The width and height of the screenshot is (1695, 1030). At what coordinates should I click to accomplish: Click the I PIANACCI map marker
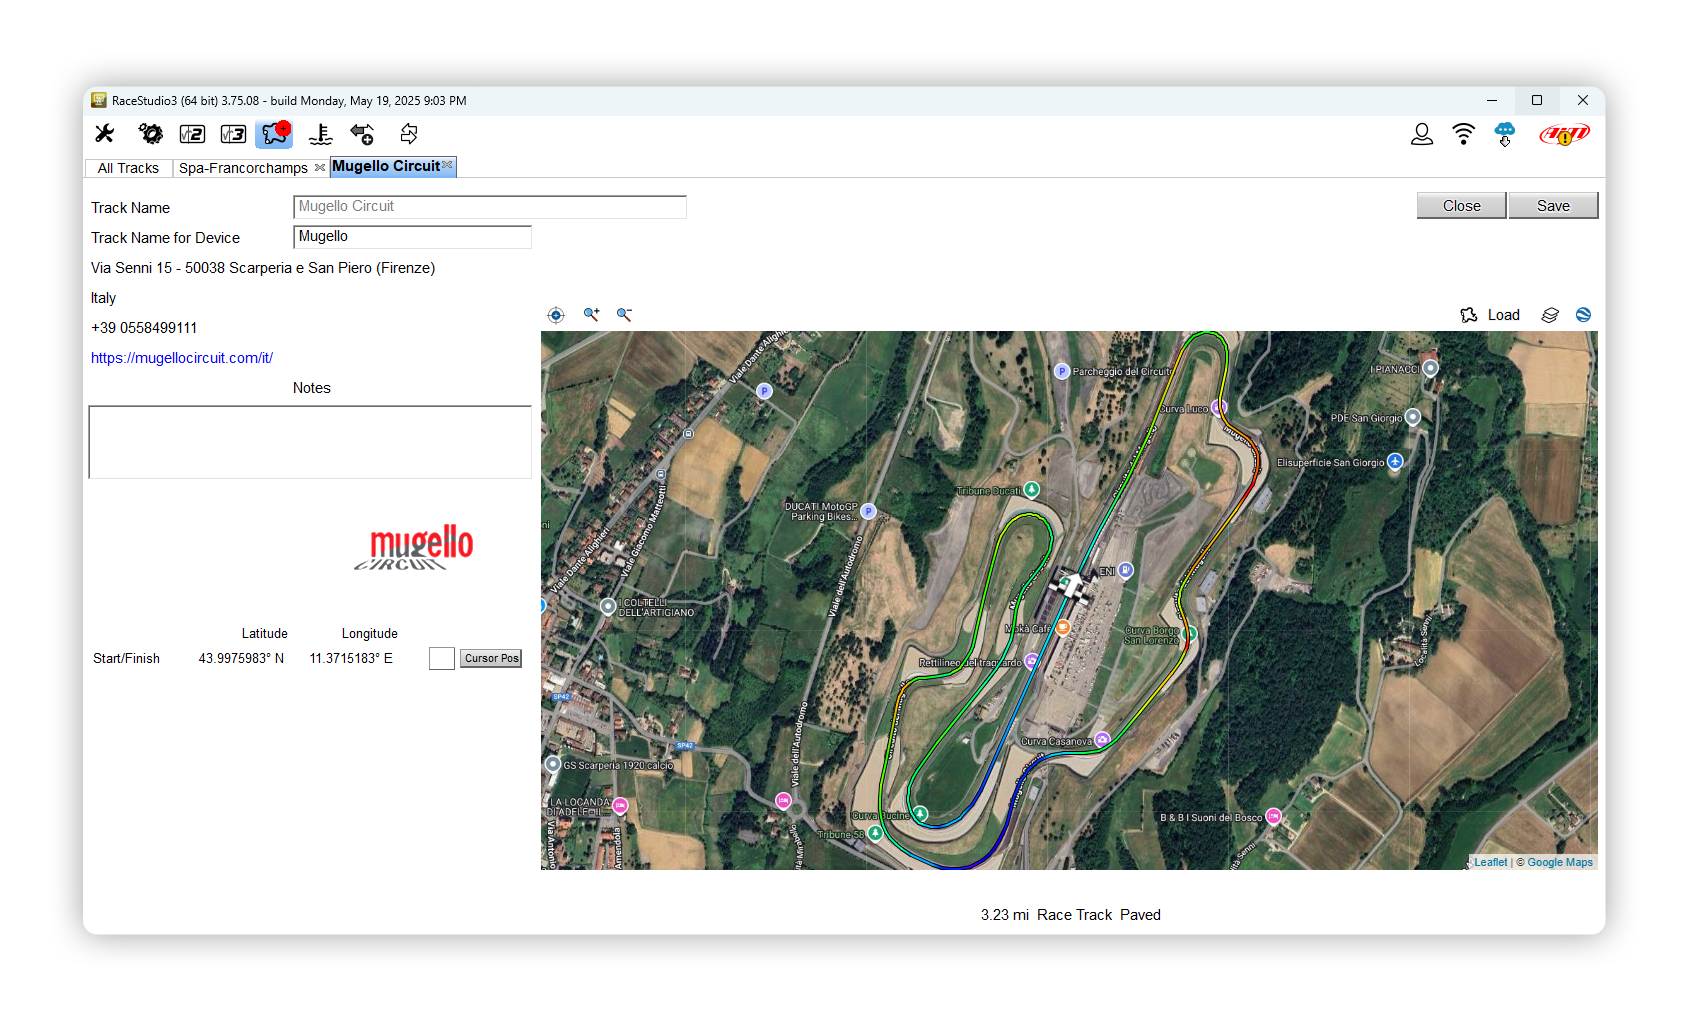(x=1431, y=368)
